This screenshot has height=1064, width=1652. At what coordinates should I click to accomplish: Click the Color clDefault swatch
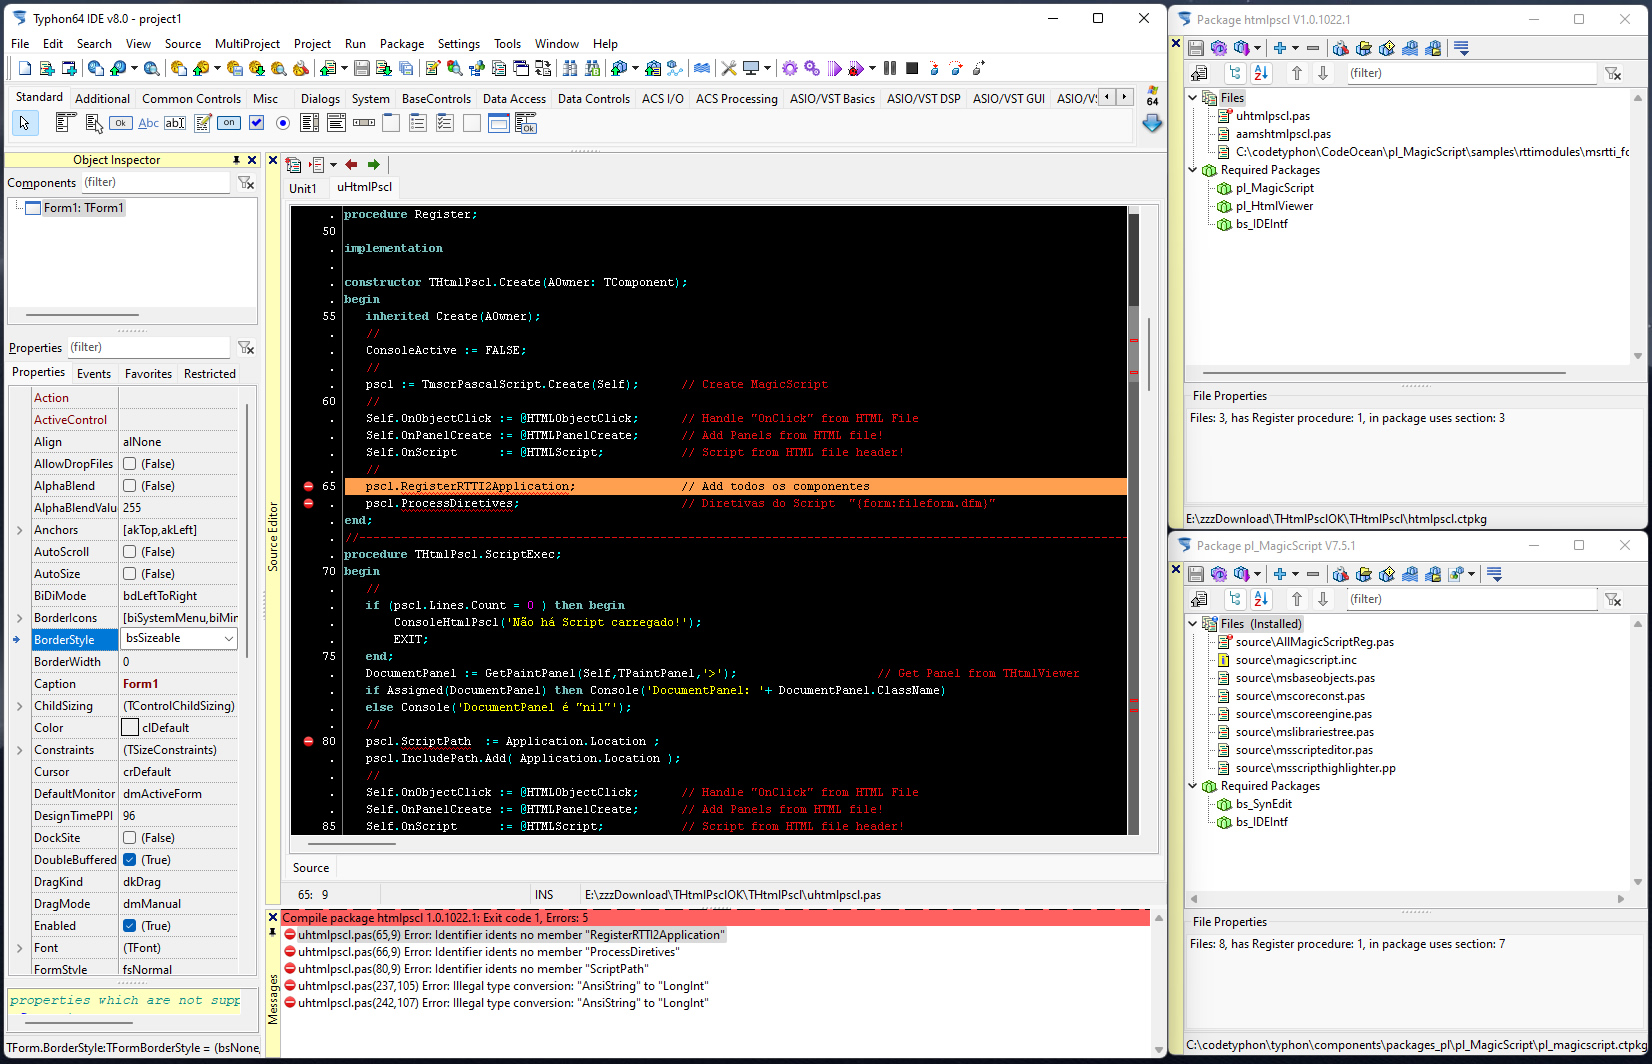tap(130, 728)
